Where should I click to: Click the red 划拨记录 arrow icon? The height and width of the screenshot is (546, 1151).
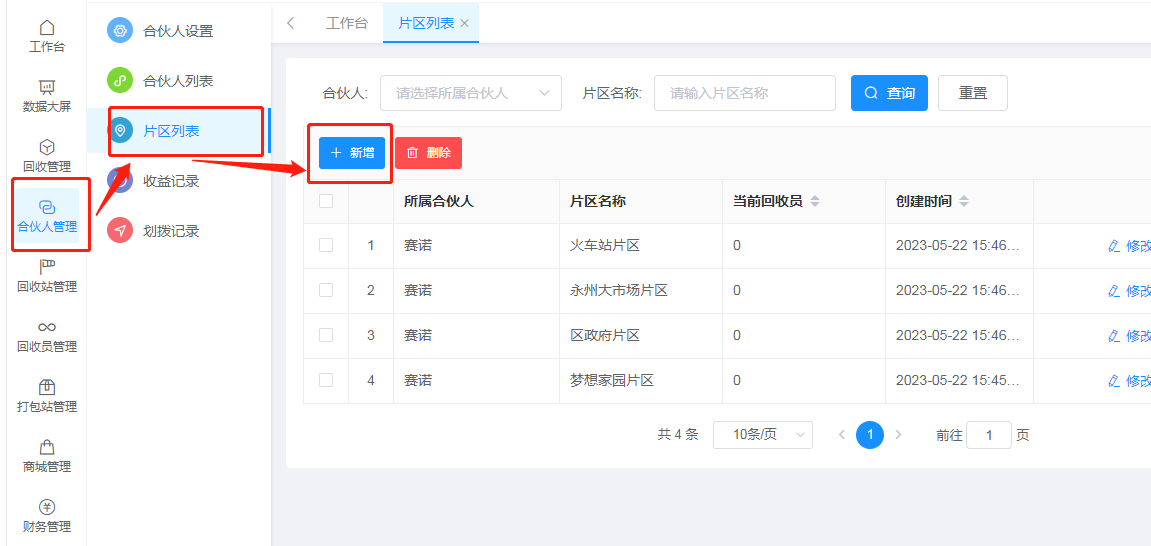pos(120,230)
